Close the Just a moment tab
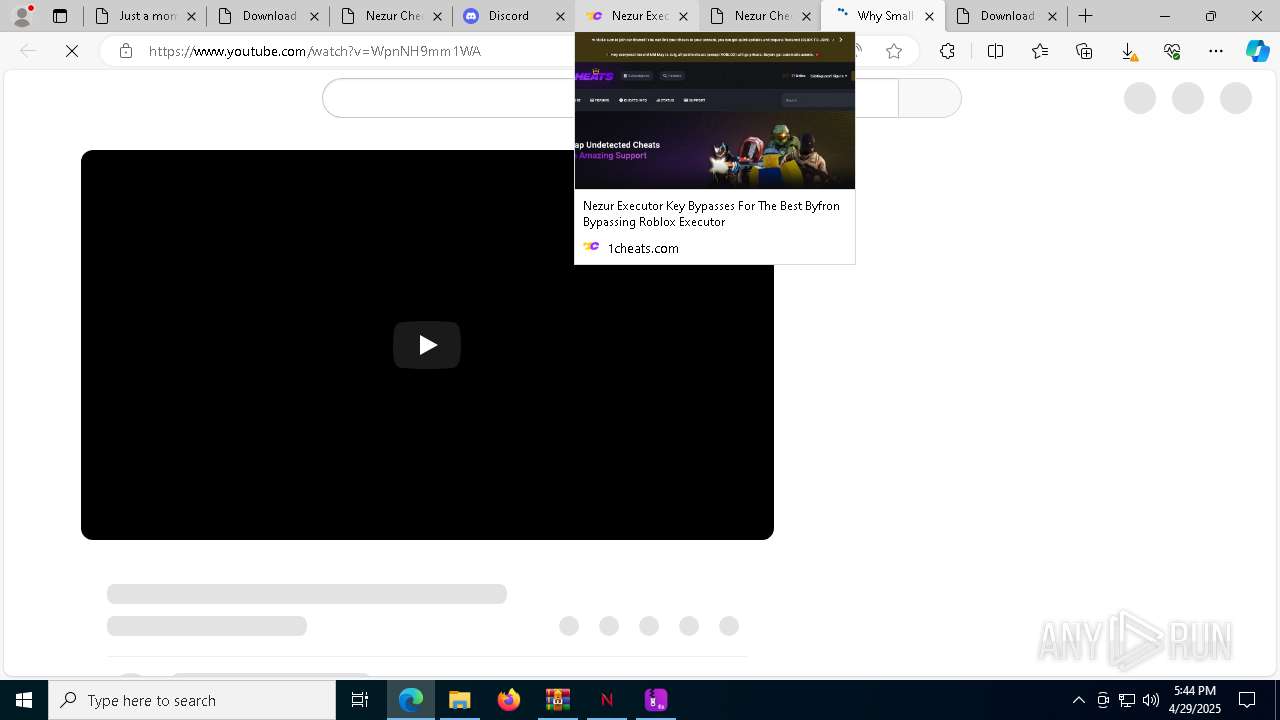Image resolution: width=1280 pixels, height=720 pixels. [192, 16]
